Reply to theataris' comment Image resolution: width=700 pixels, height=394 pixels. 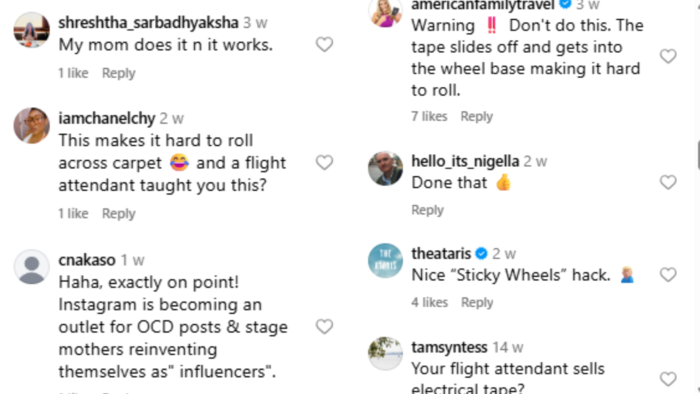[477, 303]
